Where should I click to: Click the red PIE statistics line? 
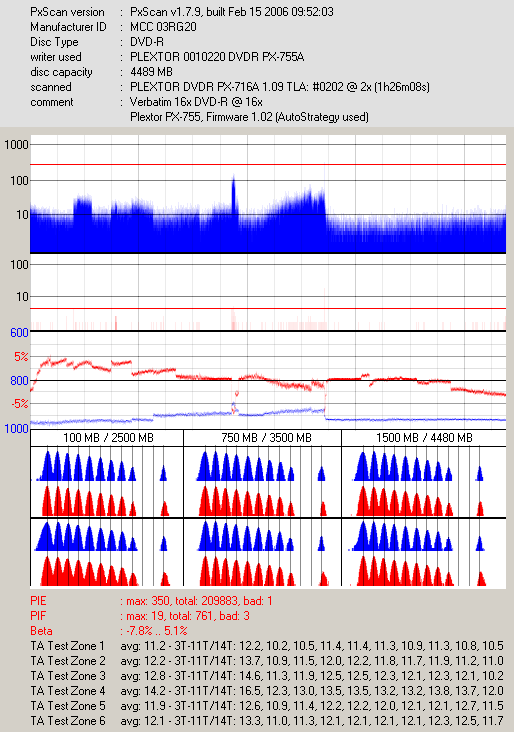click(152, 601)
